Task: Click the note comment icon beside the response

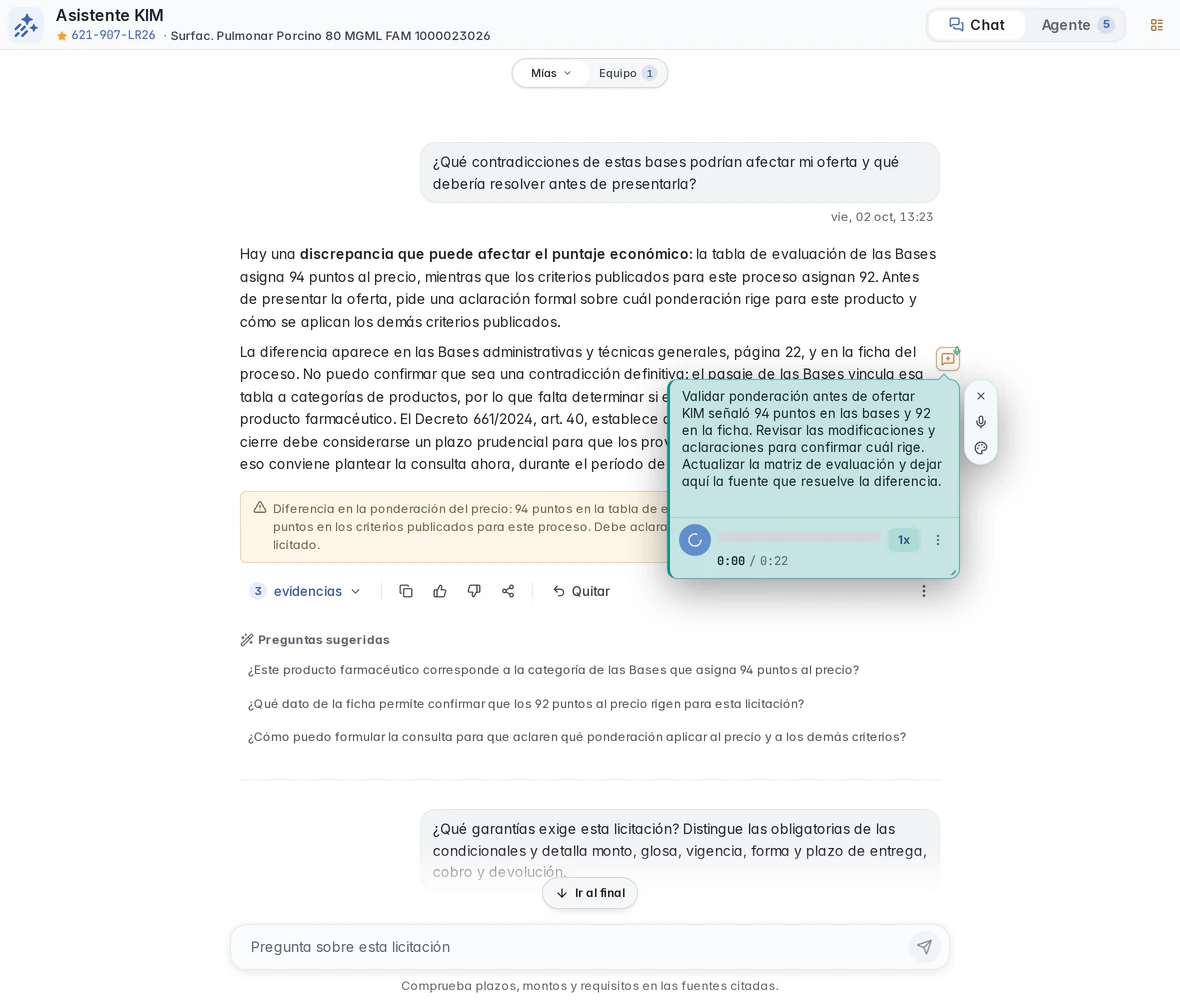Action: point(947,359)
